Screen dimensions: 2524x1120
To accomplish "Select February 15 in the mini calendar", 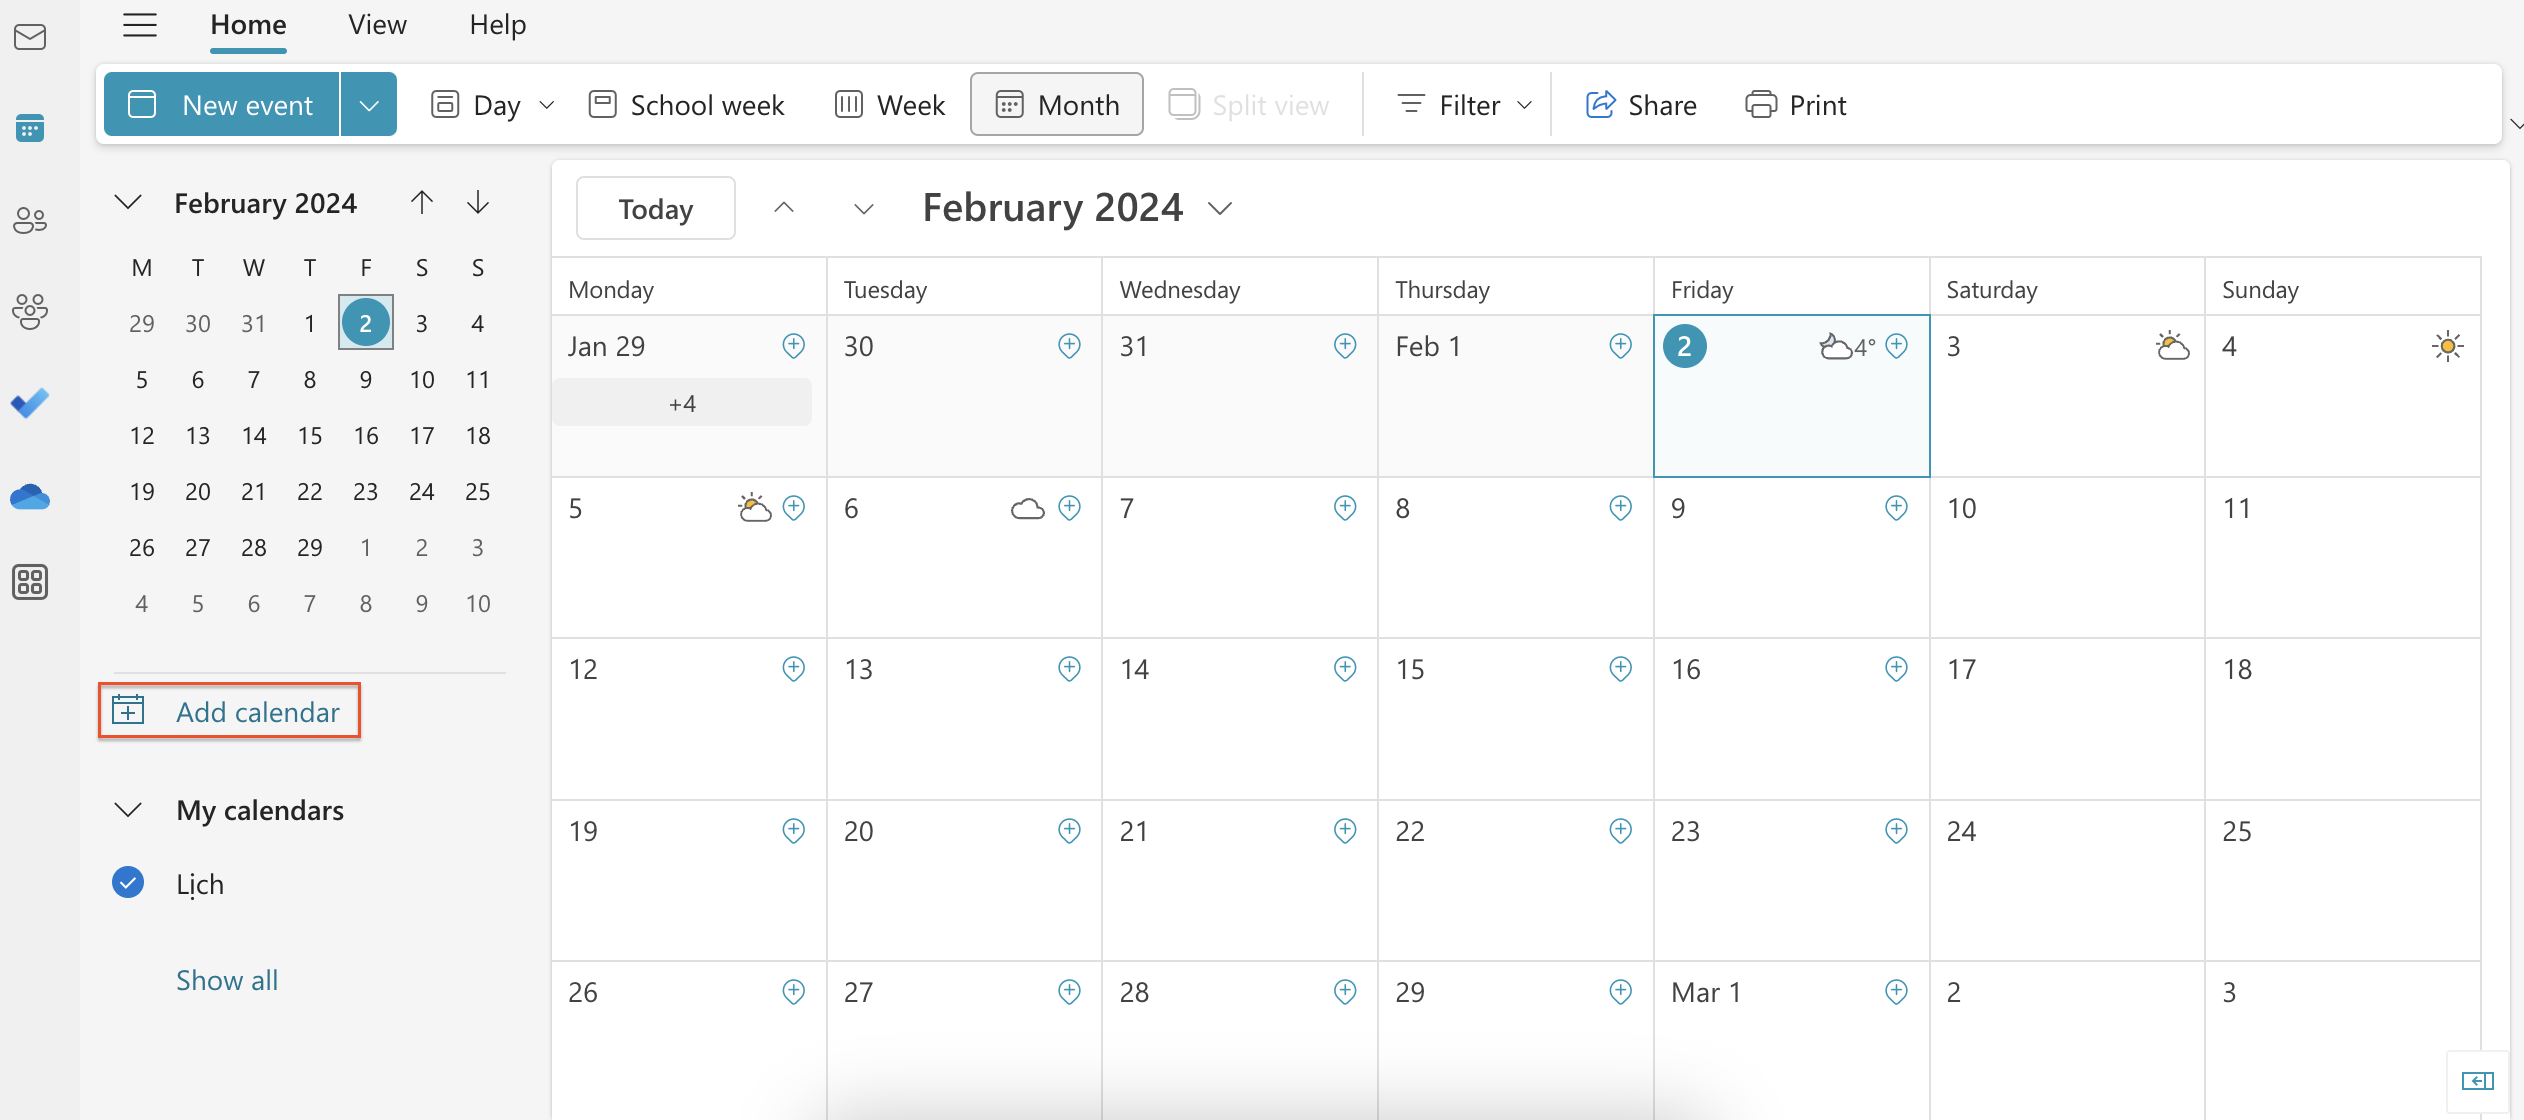I will pos(310,436).
